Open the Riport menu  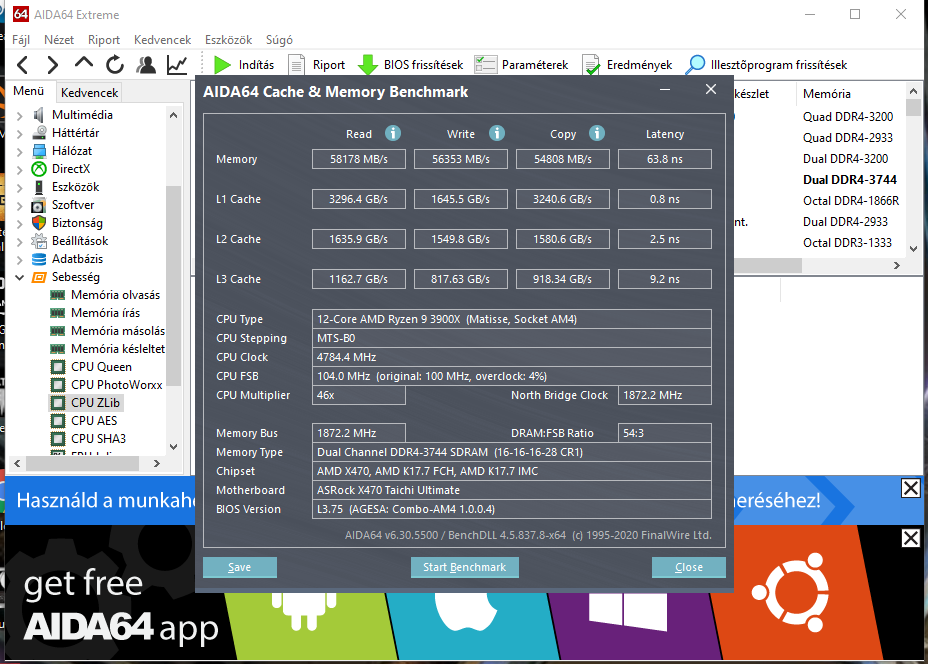point(104,40)
